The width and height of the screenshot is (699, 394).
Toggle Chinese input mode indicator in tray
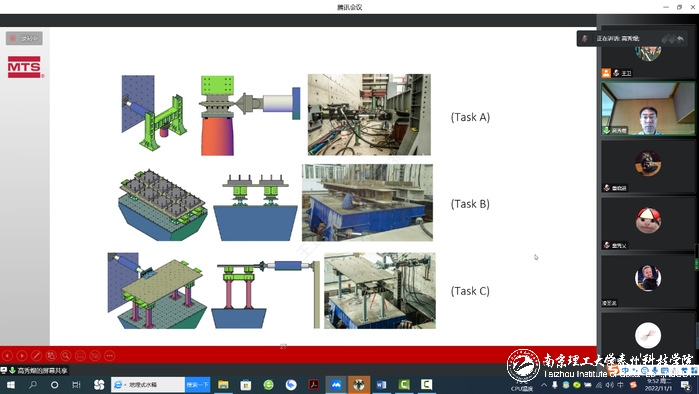pyautogui.click(x=621, y=385)
